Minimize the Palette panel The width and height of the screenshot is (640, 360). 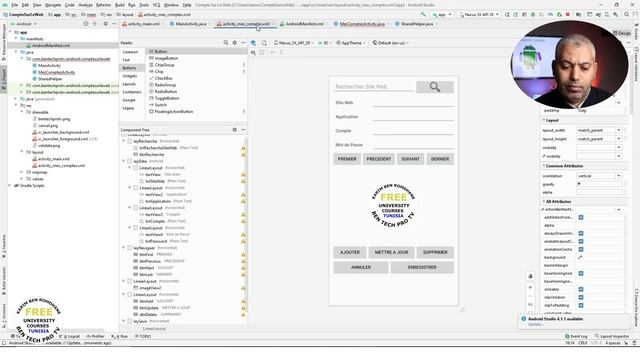(x=243, y=42)
